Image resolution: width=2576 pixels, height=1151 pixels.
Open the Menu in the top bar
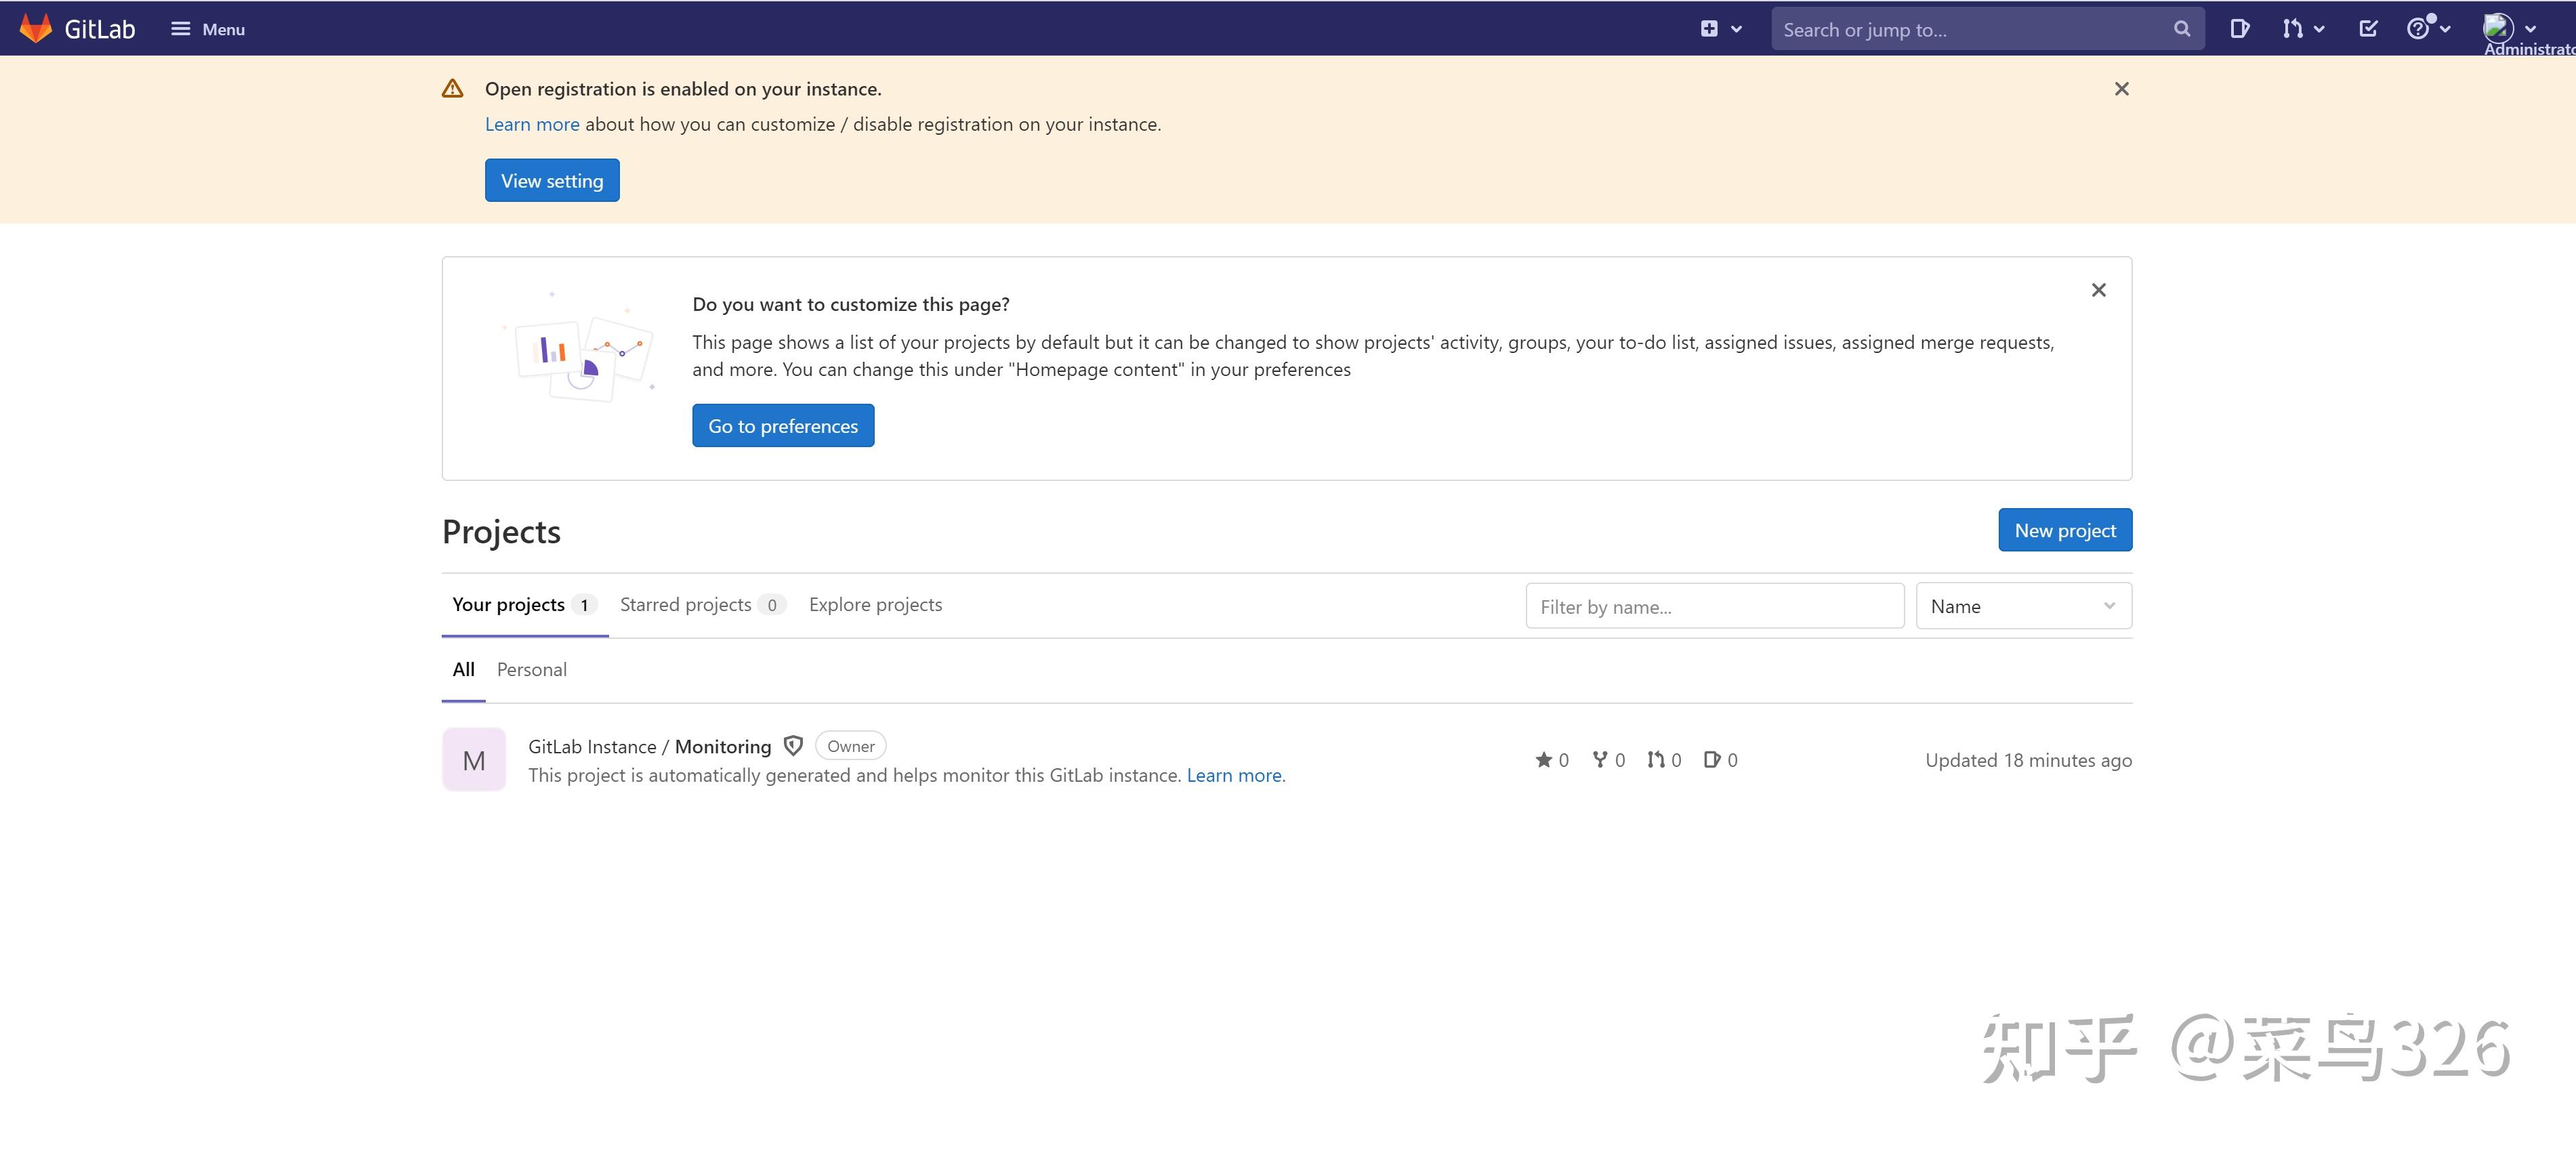[207, 28]
